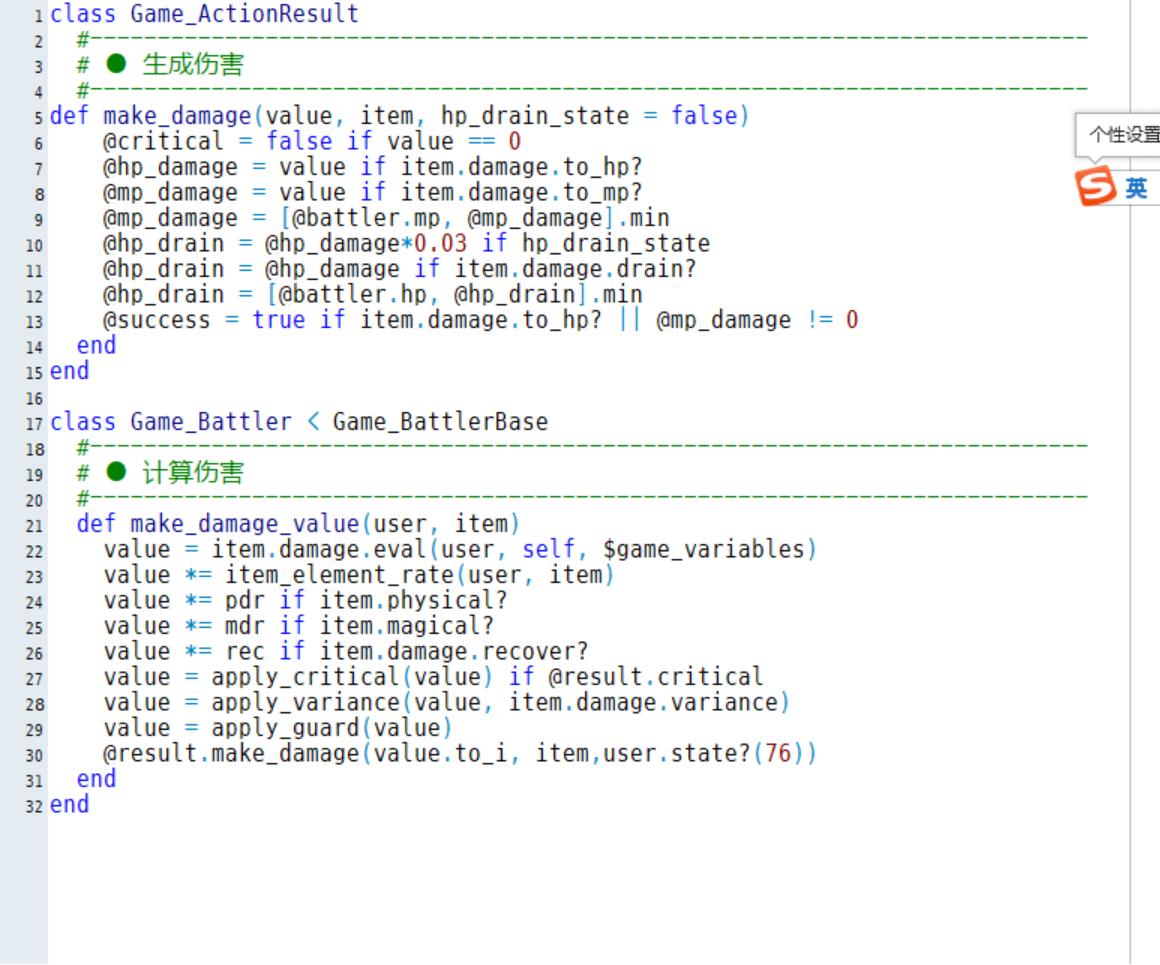The height and width of the screenshot is (965, 1160).
Task: Click the '@hp_damage = value if item.damage.to_hp?' line
Action: [x=372, y=167]
